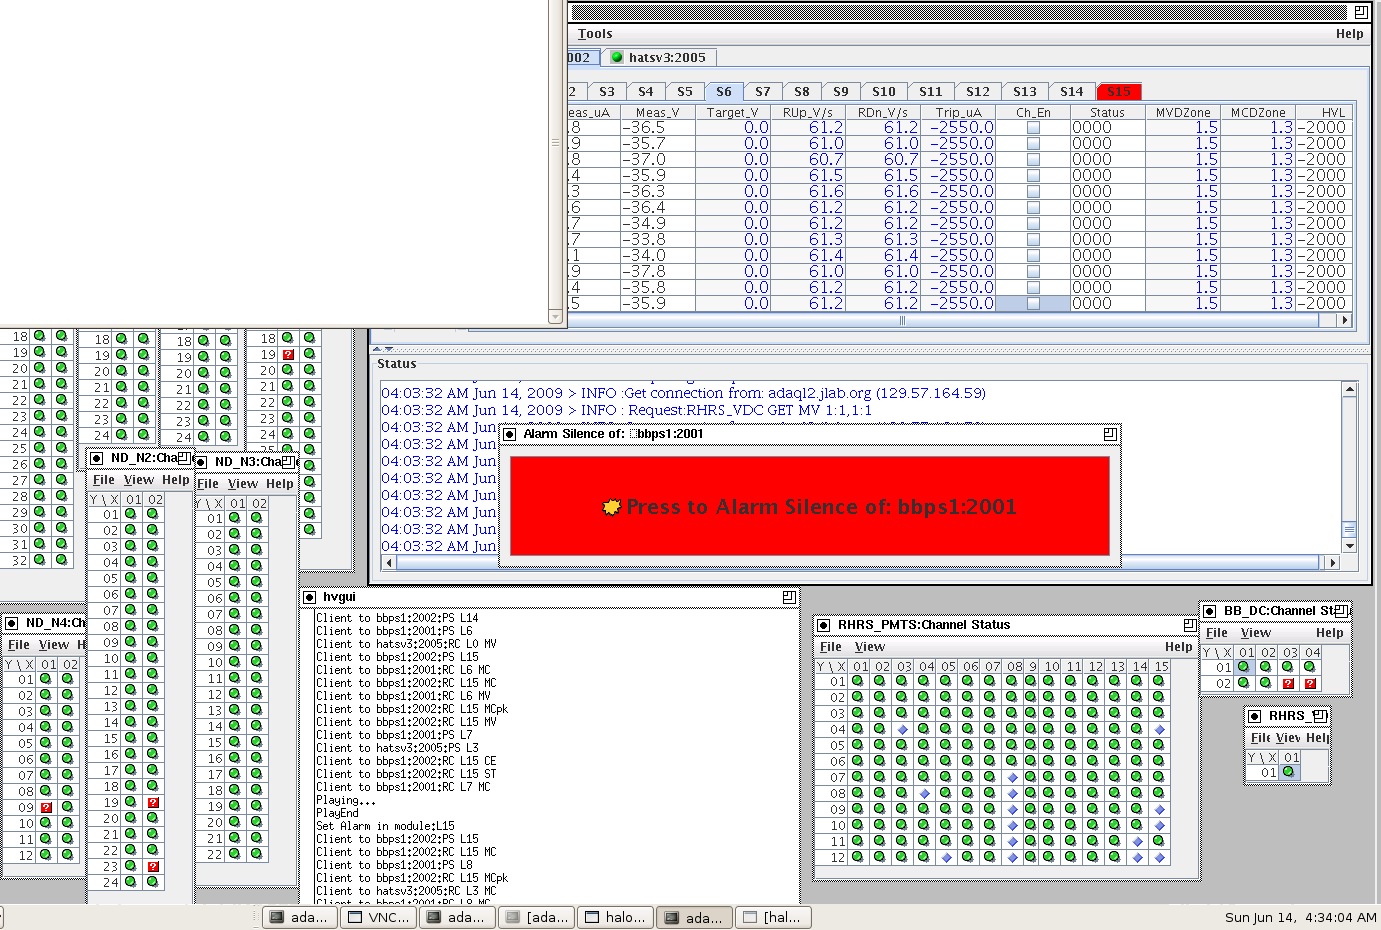Click RHRS_PMTS blue diamond at row 11 column 14

pos(1137,842)
